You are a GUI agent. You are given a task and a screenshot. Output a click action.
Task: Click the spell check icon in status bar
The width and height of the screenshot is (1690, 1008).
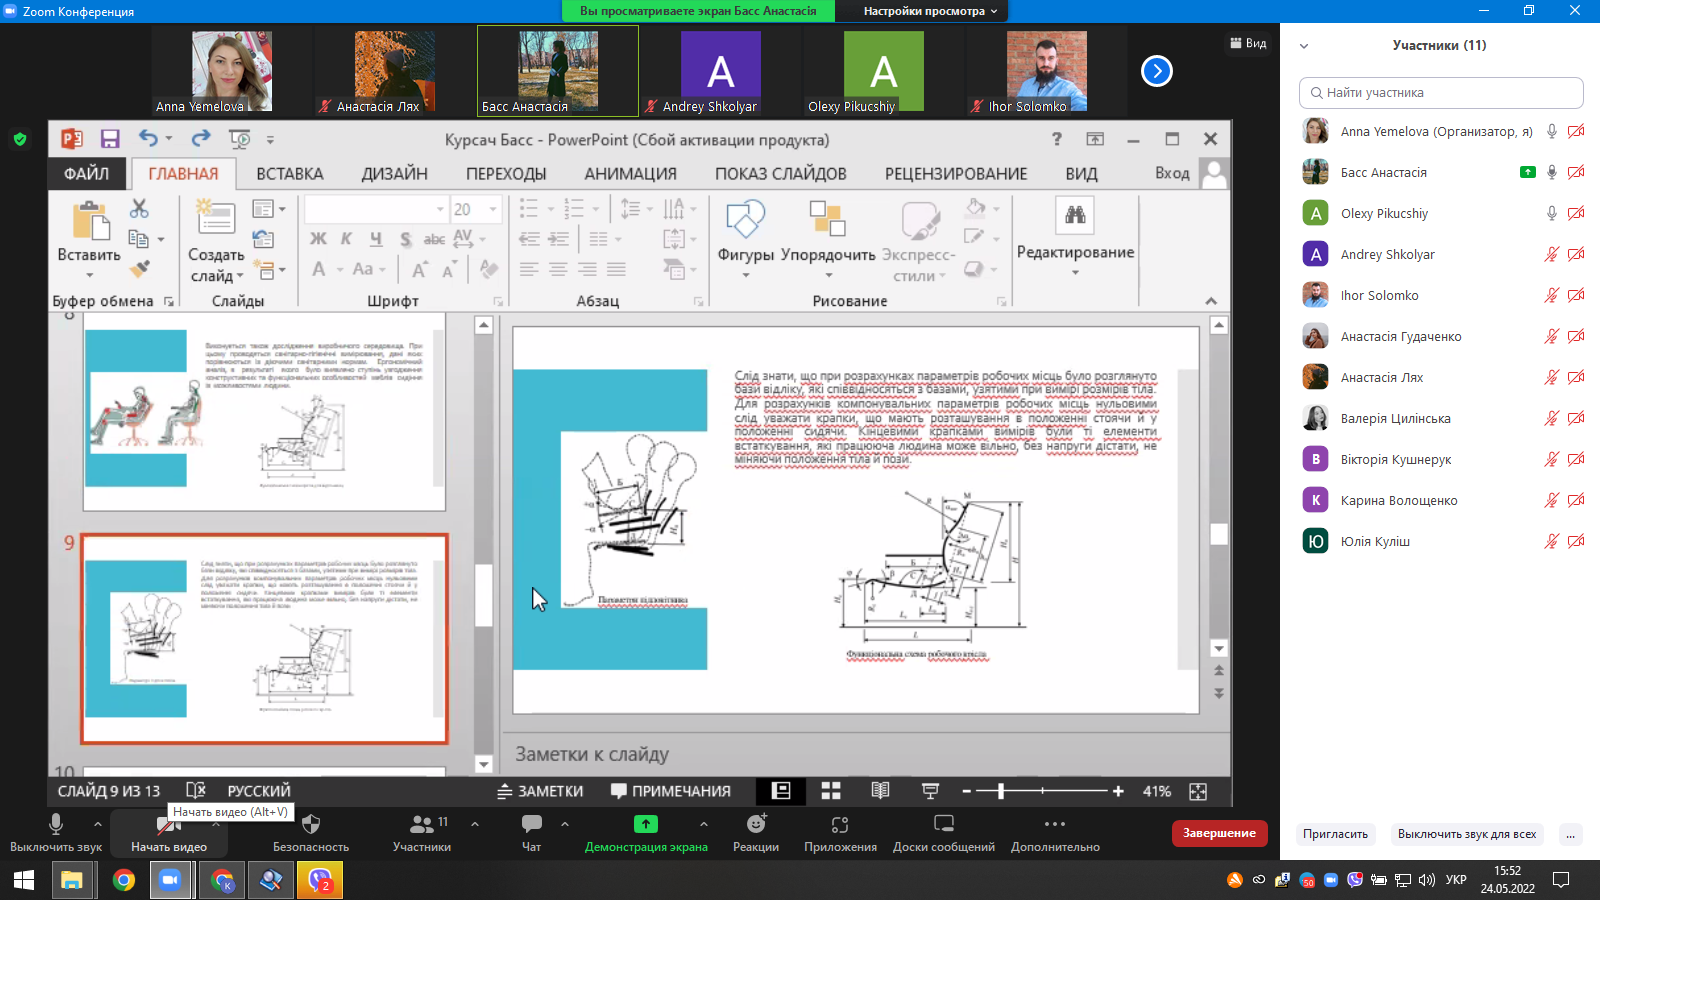(196, 791)
